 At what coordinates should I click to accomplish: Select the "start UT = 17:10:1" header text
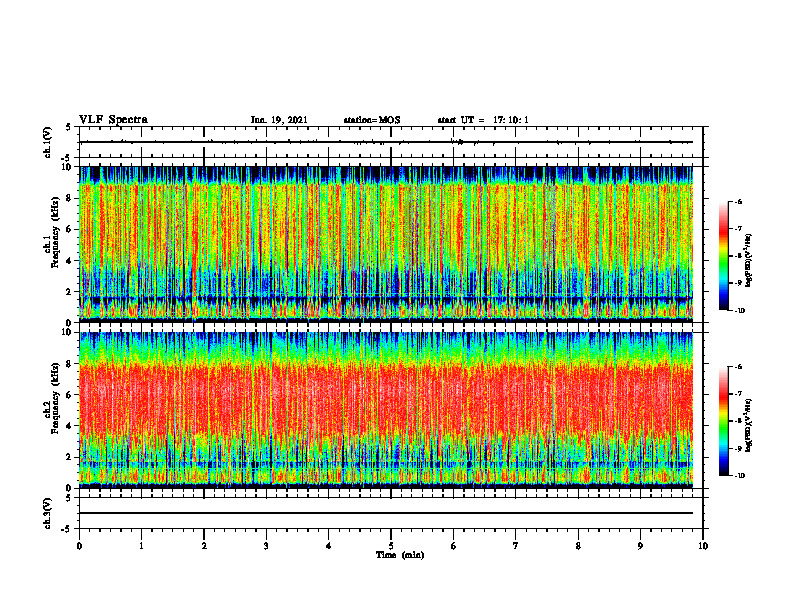[x=483, y=120]
